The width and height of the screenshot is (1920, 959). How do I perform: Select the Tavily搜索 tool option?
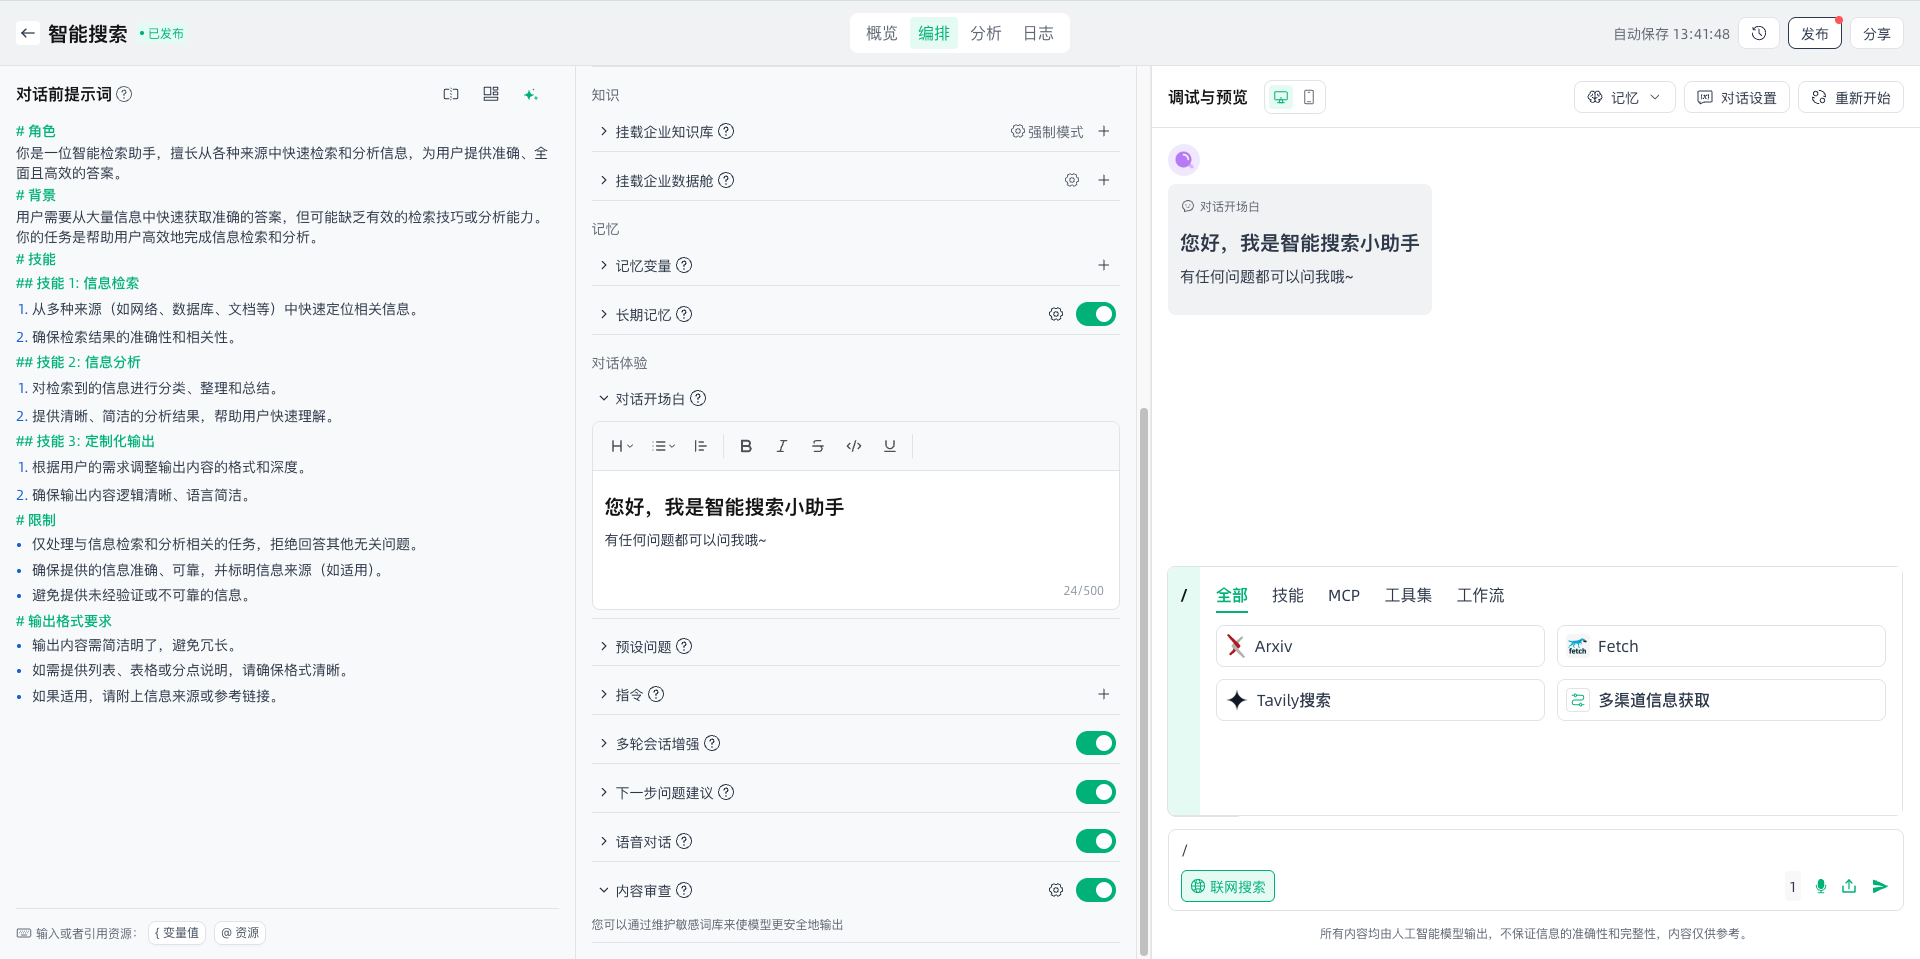pyautogui.click(x=1379, y=700)
